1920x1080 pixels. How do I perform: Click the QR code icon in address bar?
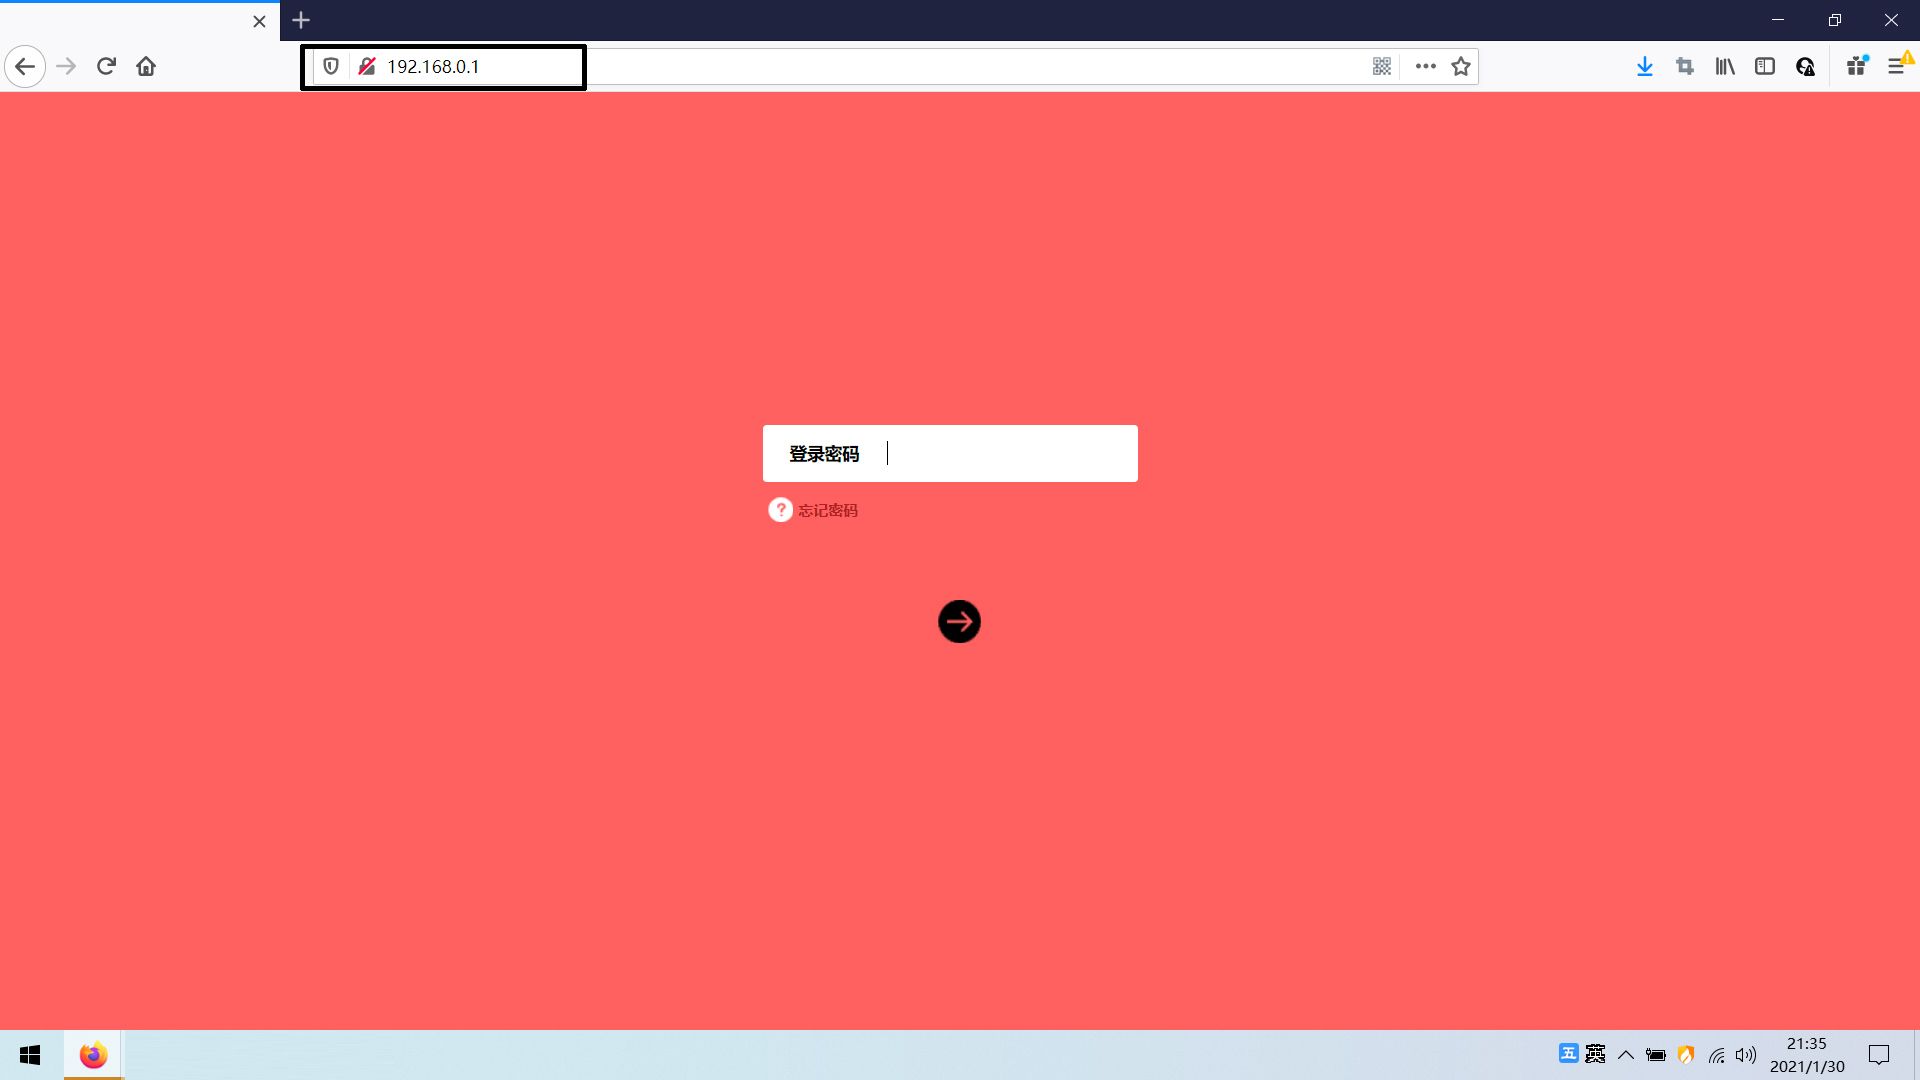(1382, 66)
